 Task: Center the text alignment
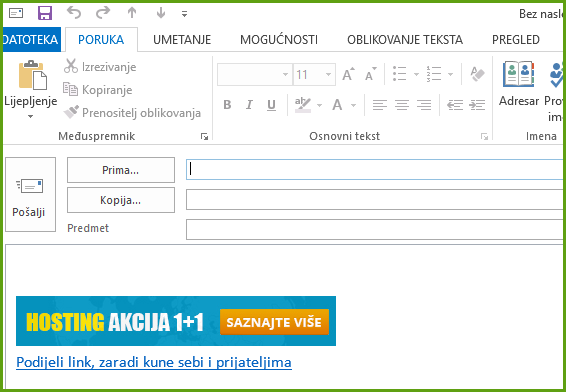(402, 105)
